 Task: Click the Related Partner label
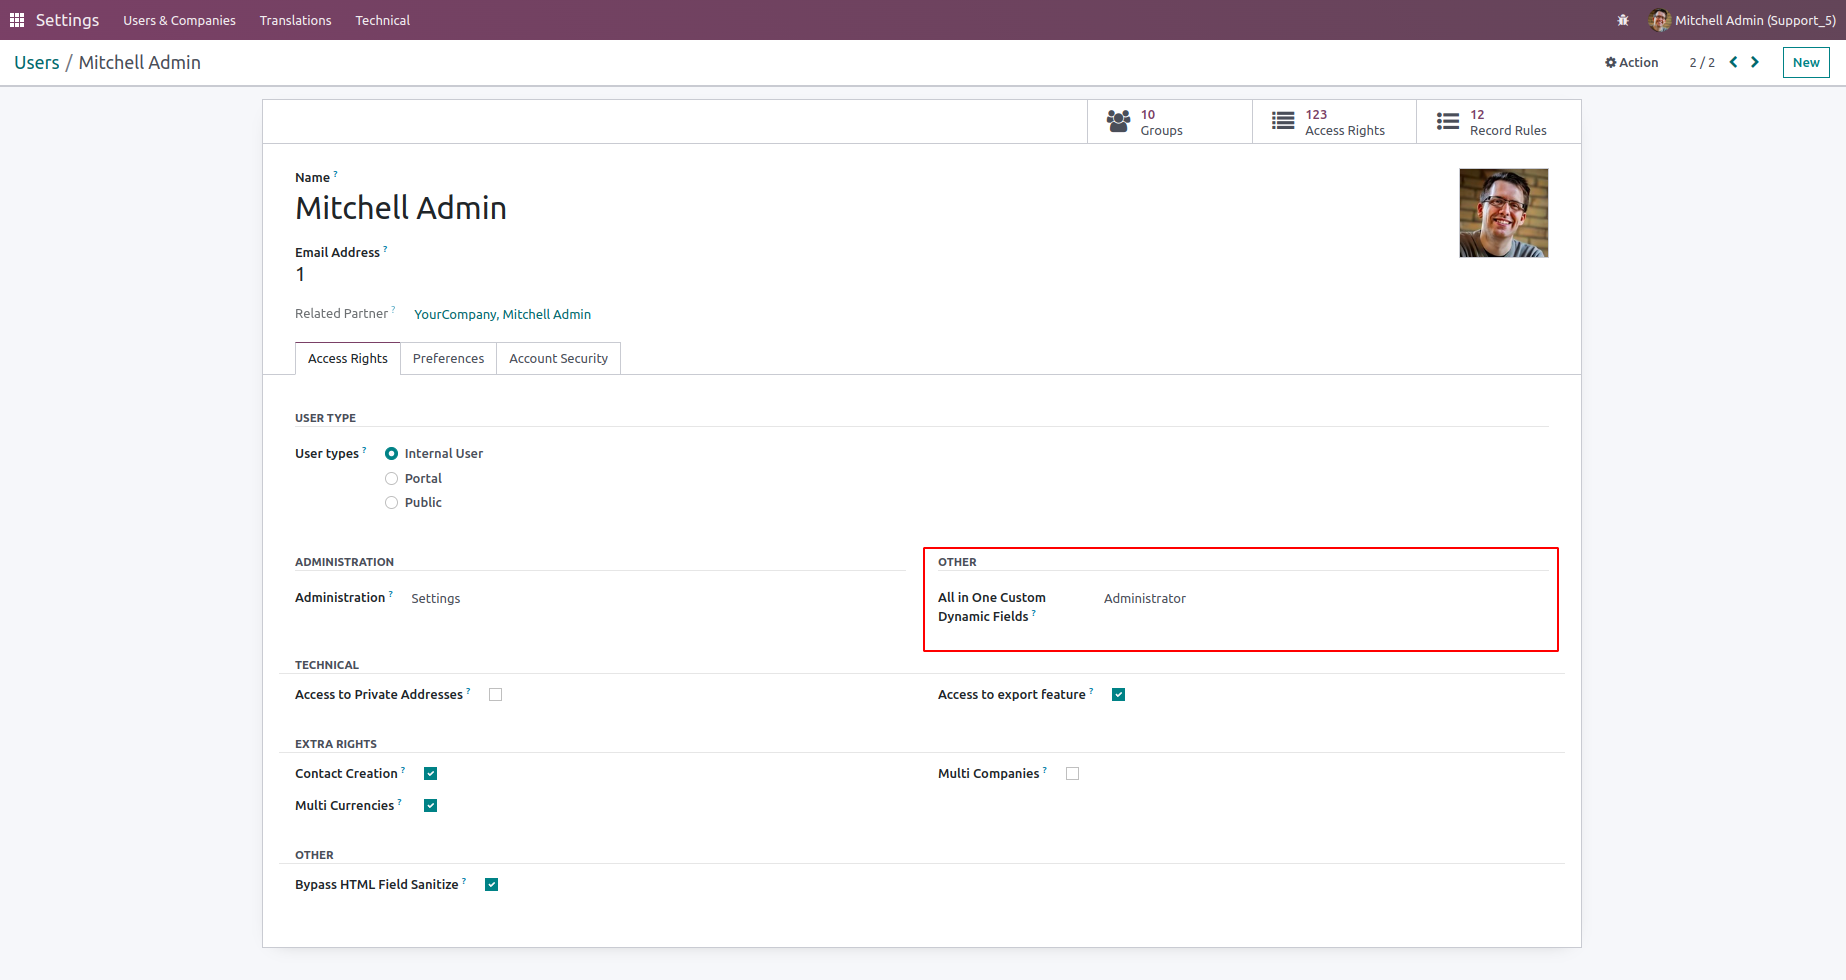pos(341,314)
